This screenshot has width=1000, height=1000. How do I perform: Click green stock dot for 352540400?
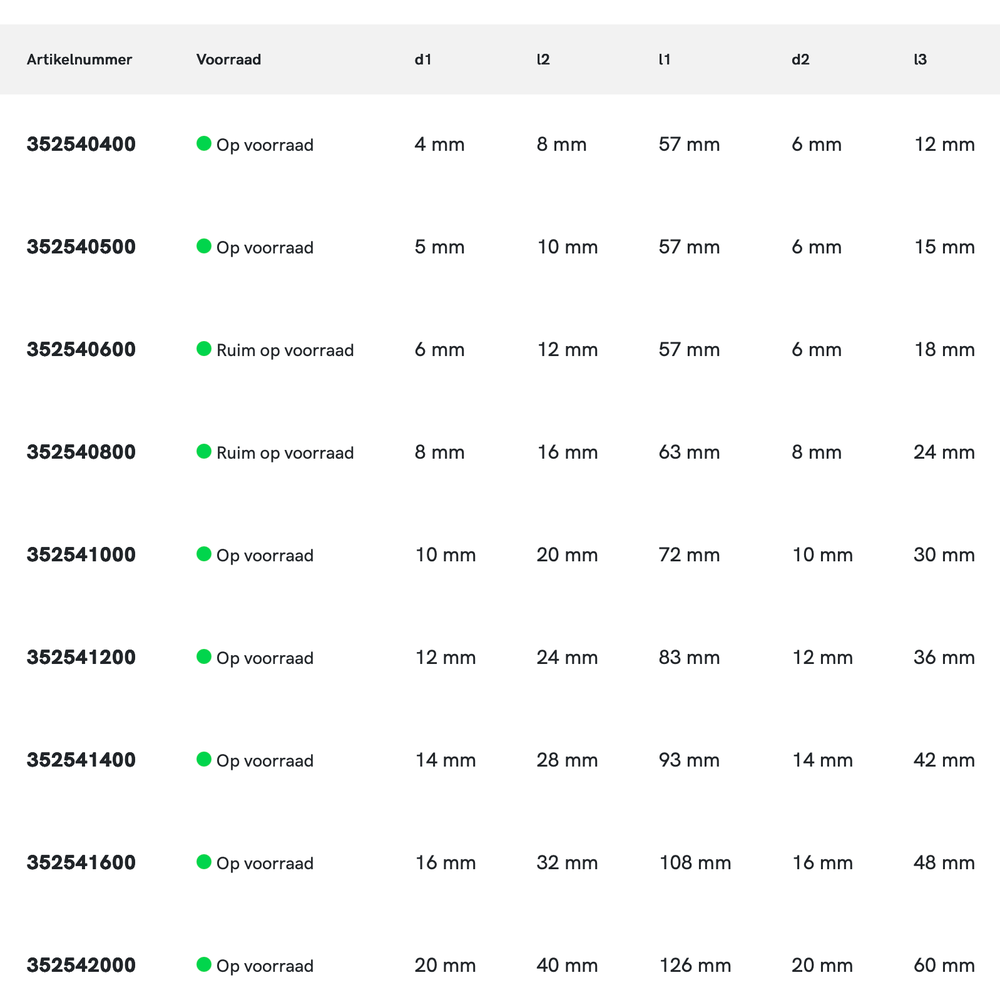[204, 144]
